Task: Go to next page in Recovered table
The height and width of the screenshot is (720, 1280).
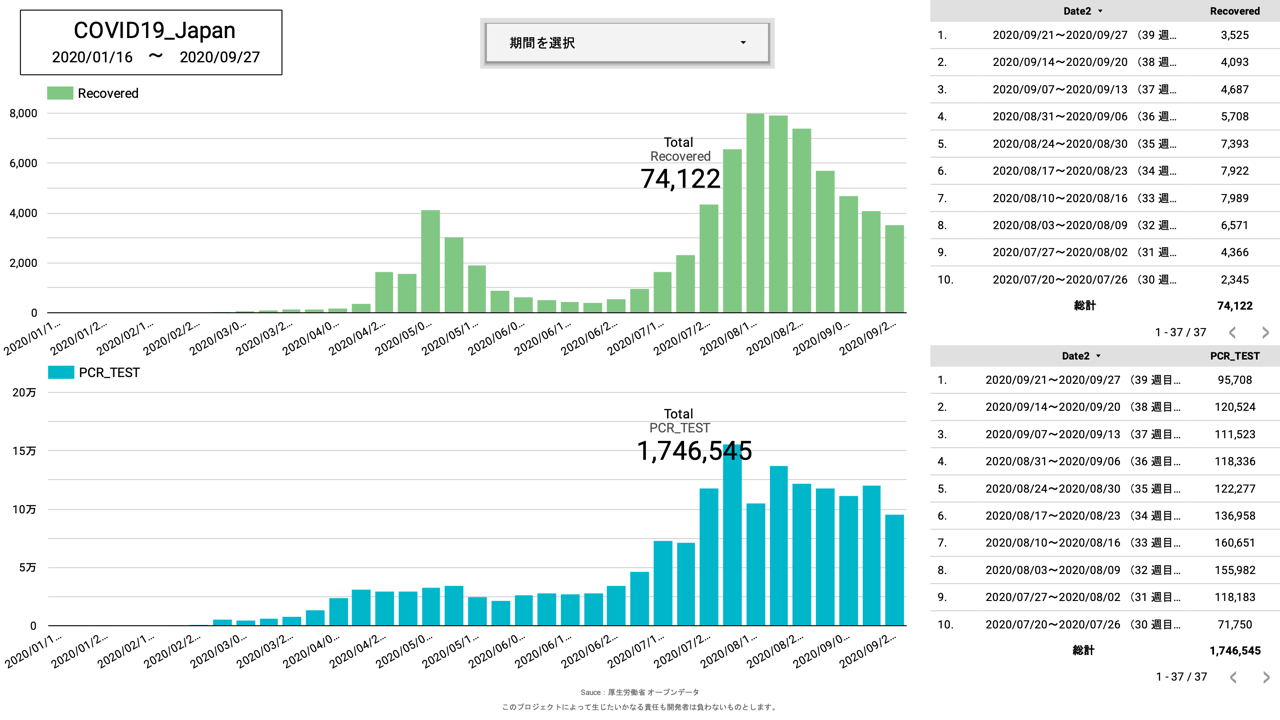Action: point(1265,332)
